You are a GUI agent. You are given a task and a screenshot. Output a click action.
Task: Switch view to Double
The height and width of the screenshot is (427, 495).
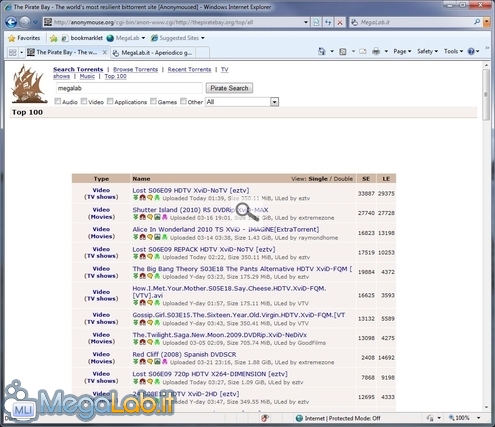pyautogui.click(x=343, y=179)
